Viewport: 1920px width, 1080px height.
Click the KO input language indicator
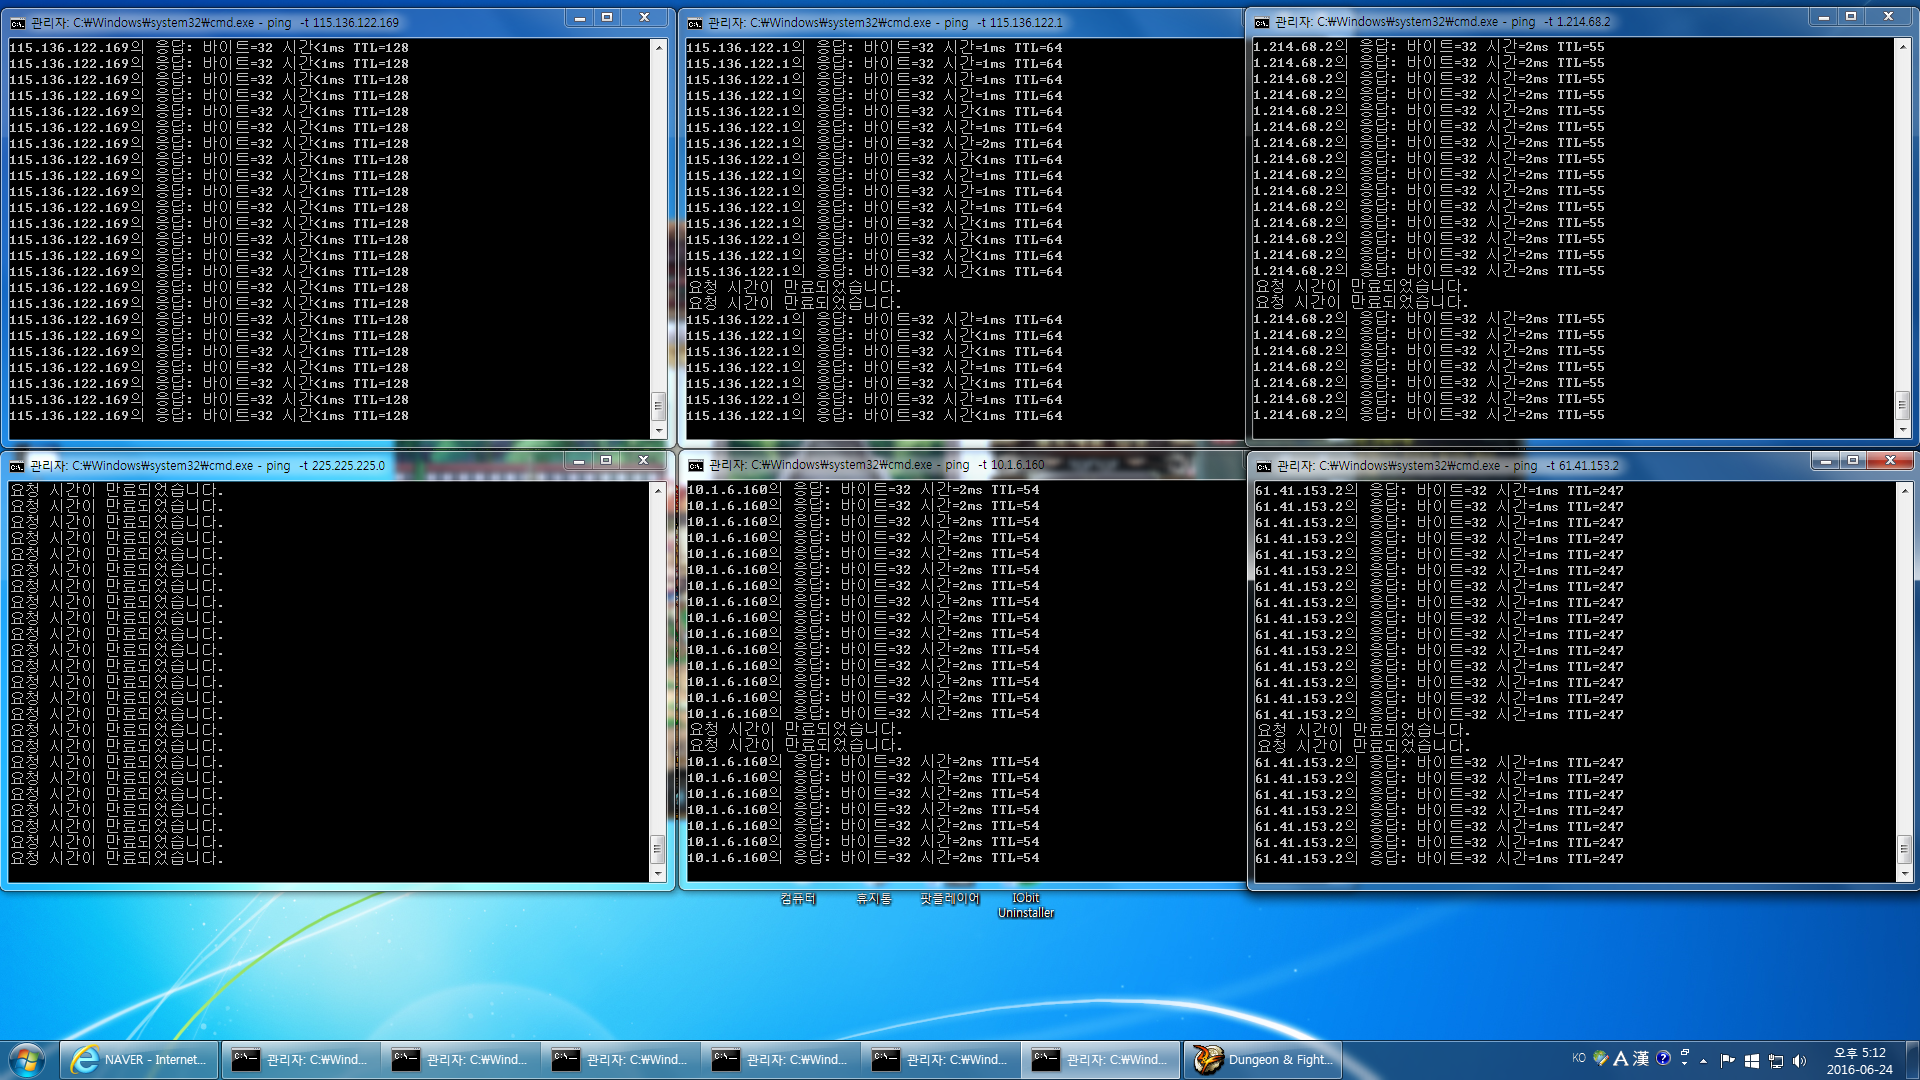pyautogui.click(x=1579, y=1058)
